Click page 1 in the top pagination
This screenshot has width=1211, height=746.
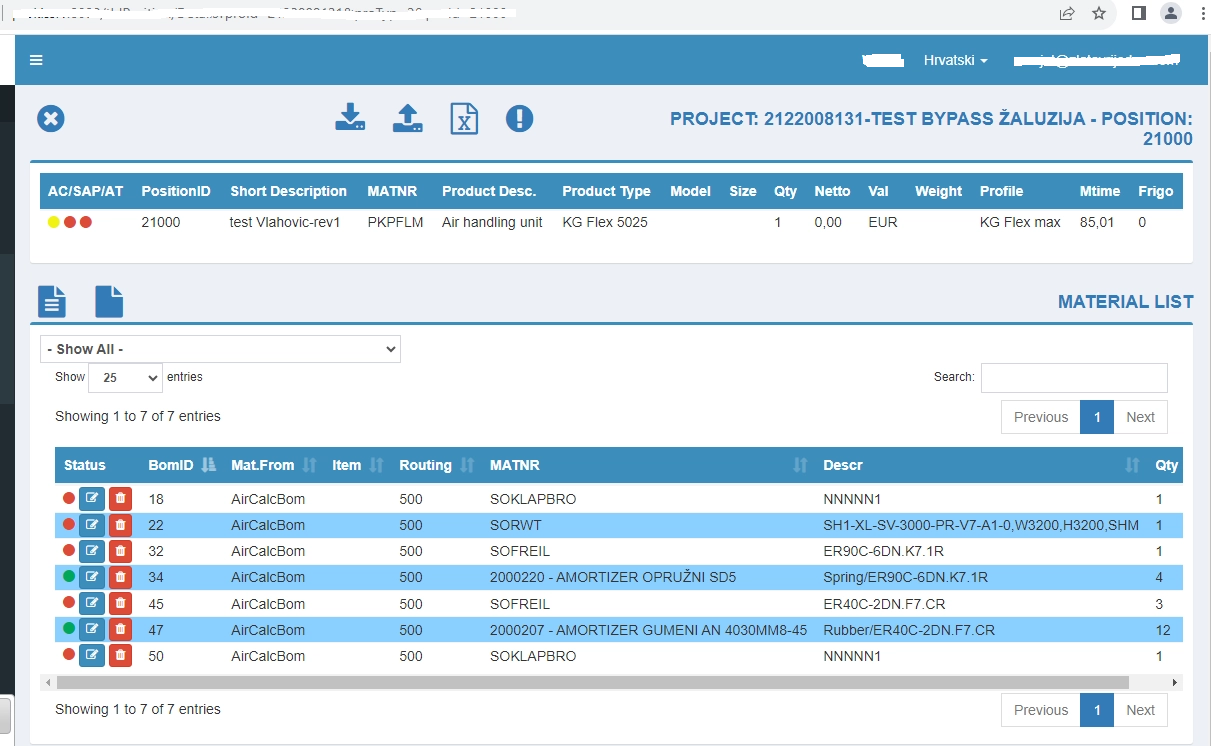(1097, 417)
